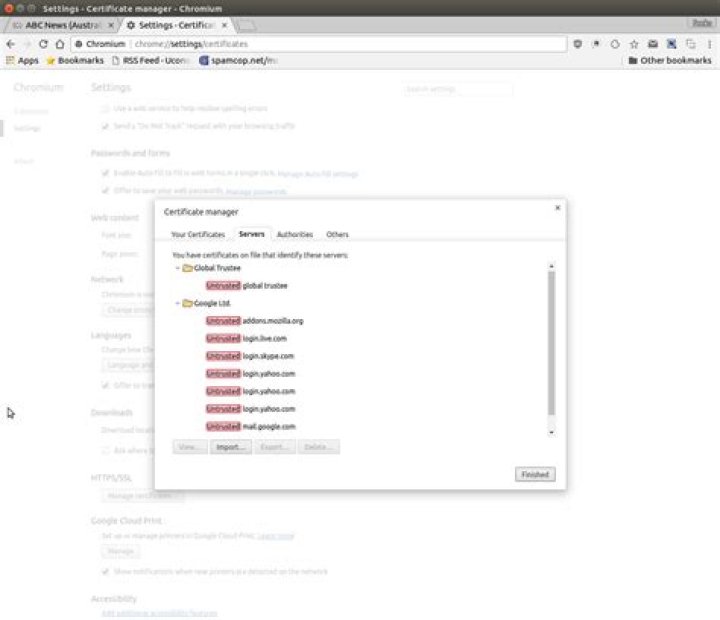Open the Cloud Print Learn more link

276,536
